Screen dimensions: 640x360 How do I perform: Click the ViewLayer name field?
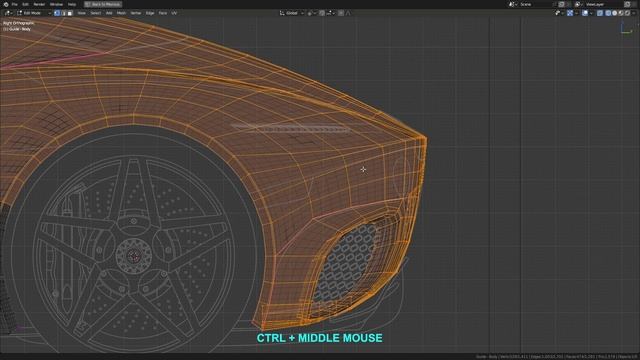tap(603, 4)
